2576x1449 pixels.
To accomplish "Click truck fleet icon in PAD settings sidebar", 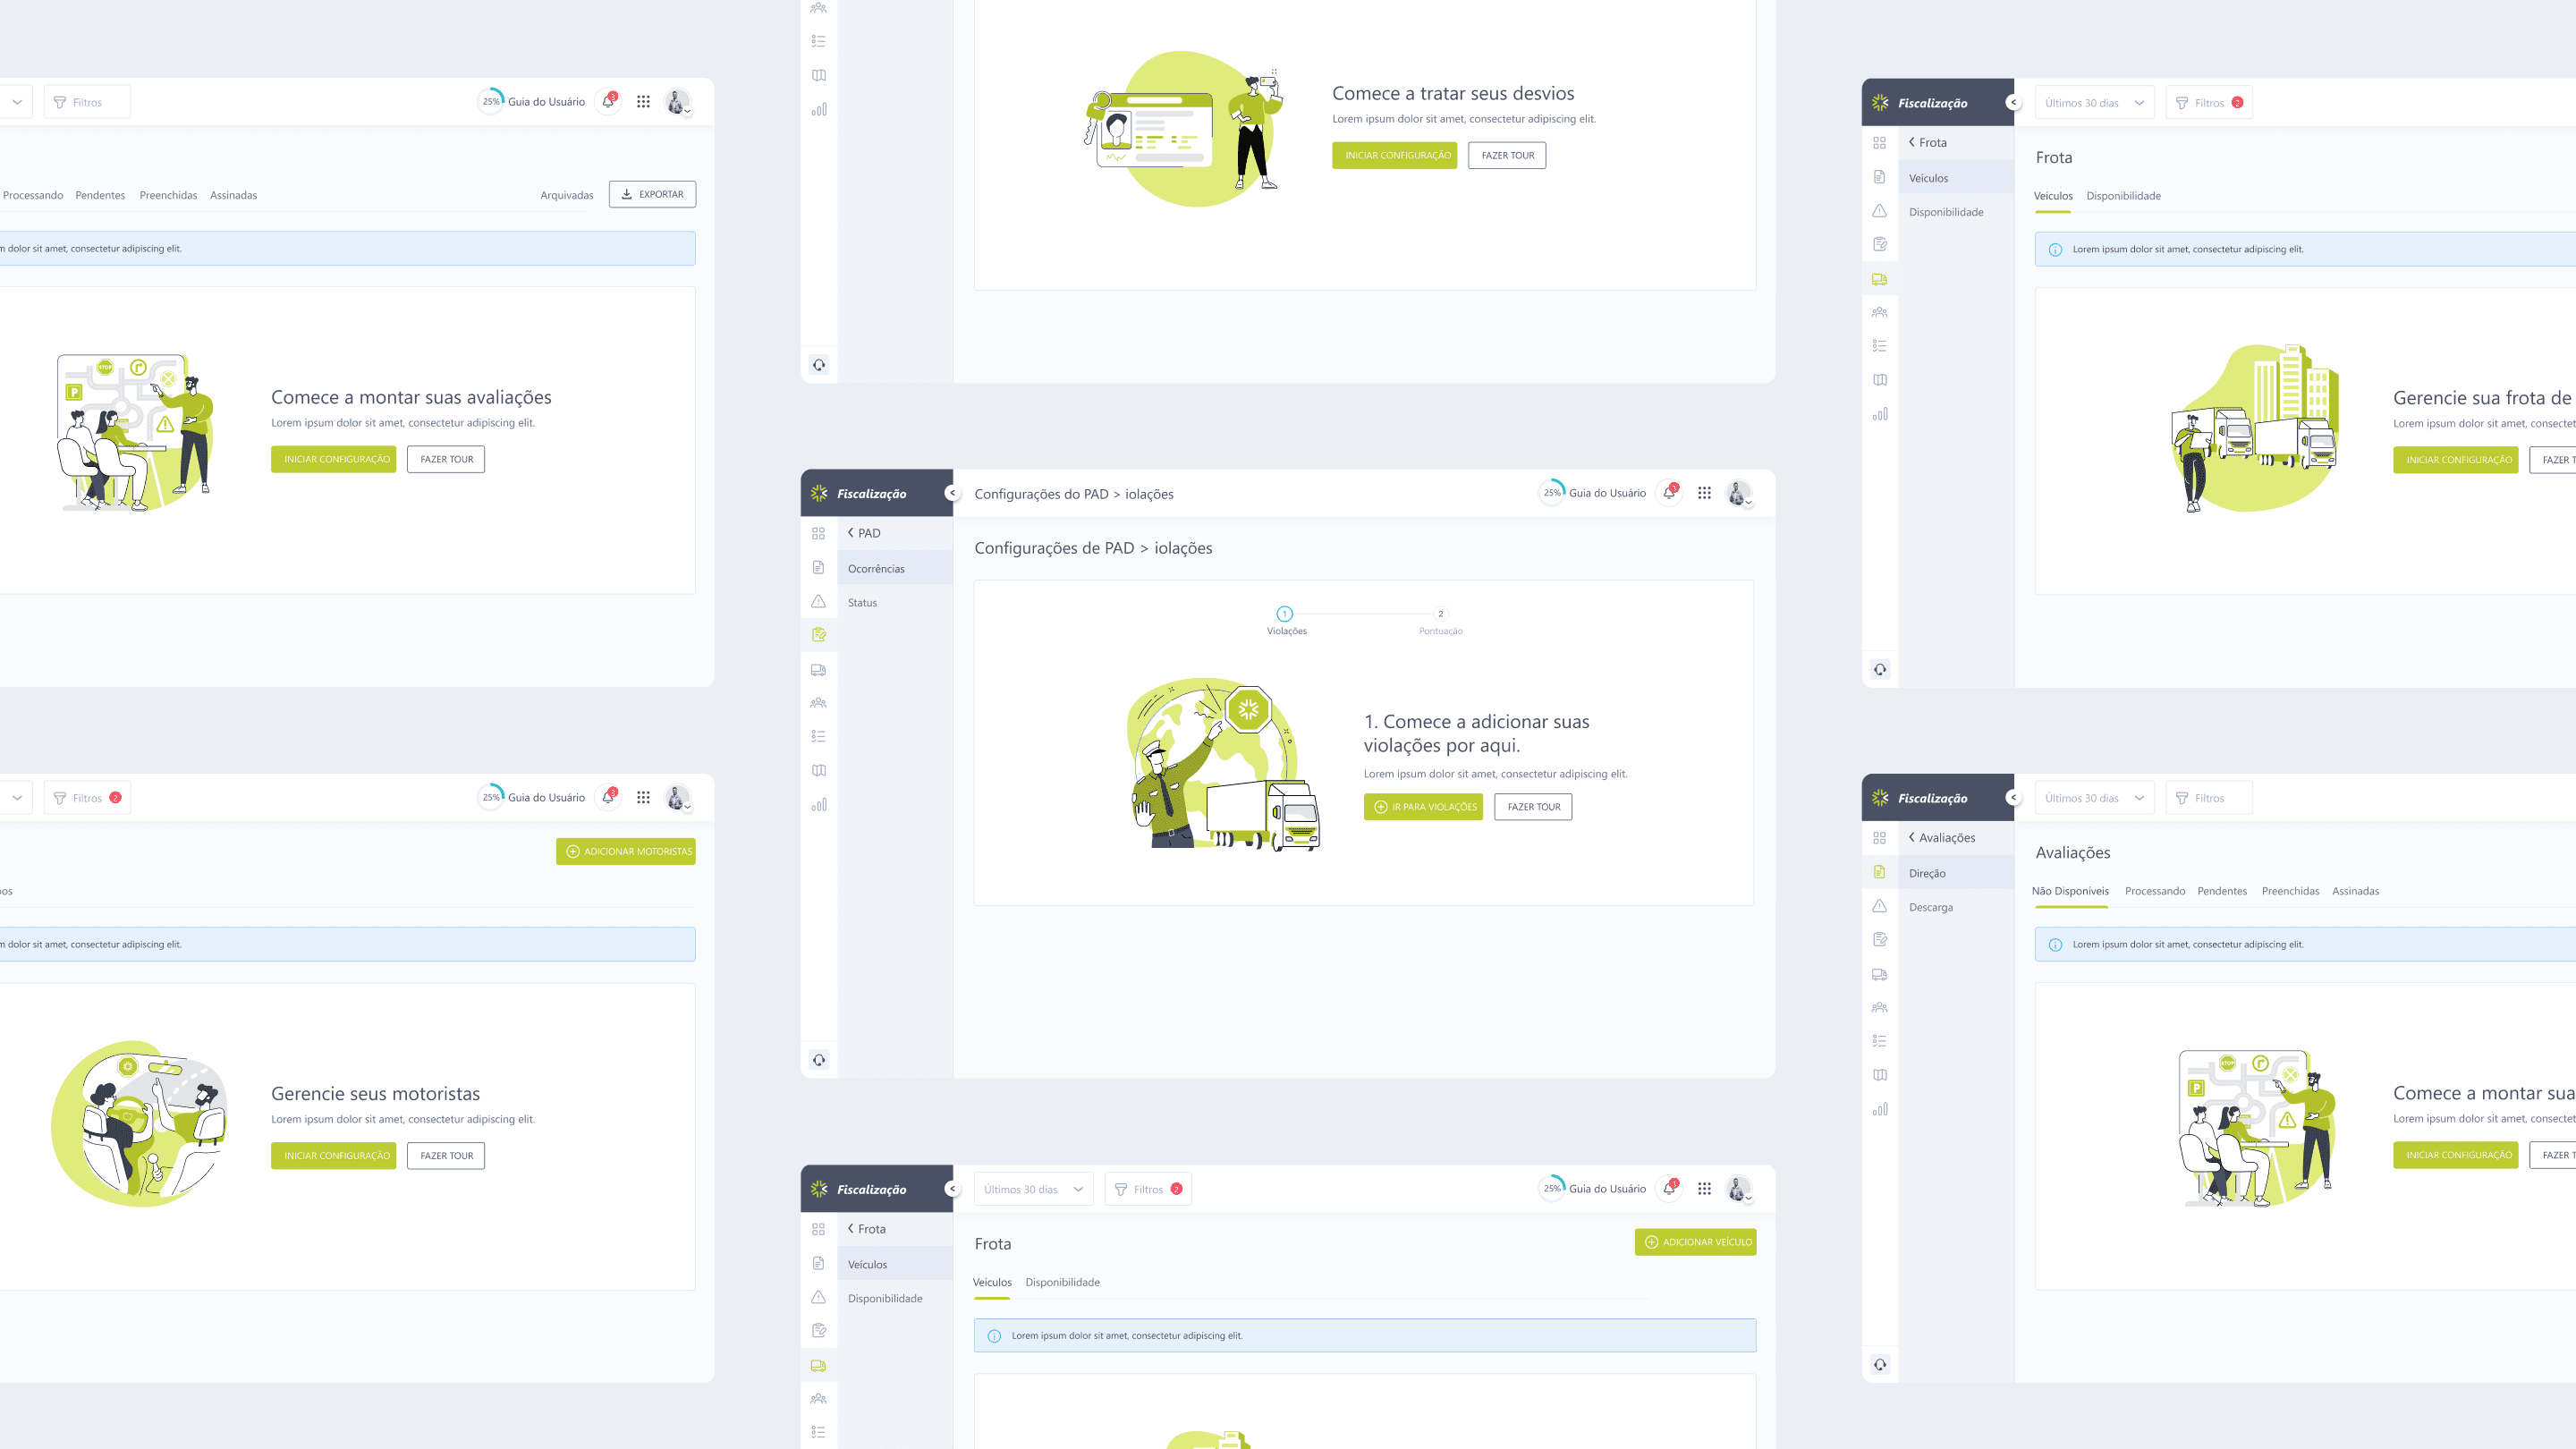I will (x=818, y=670).
